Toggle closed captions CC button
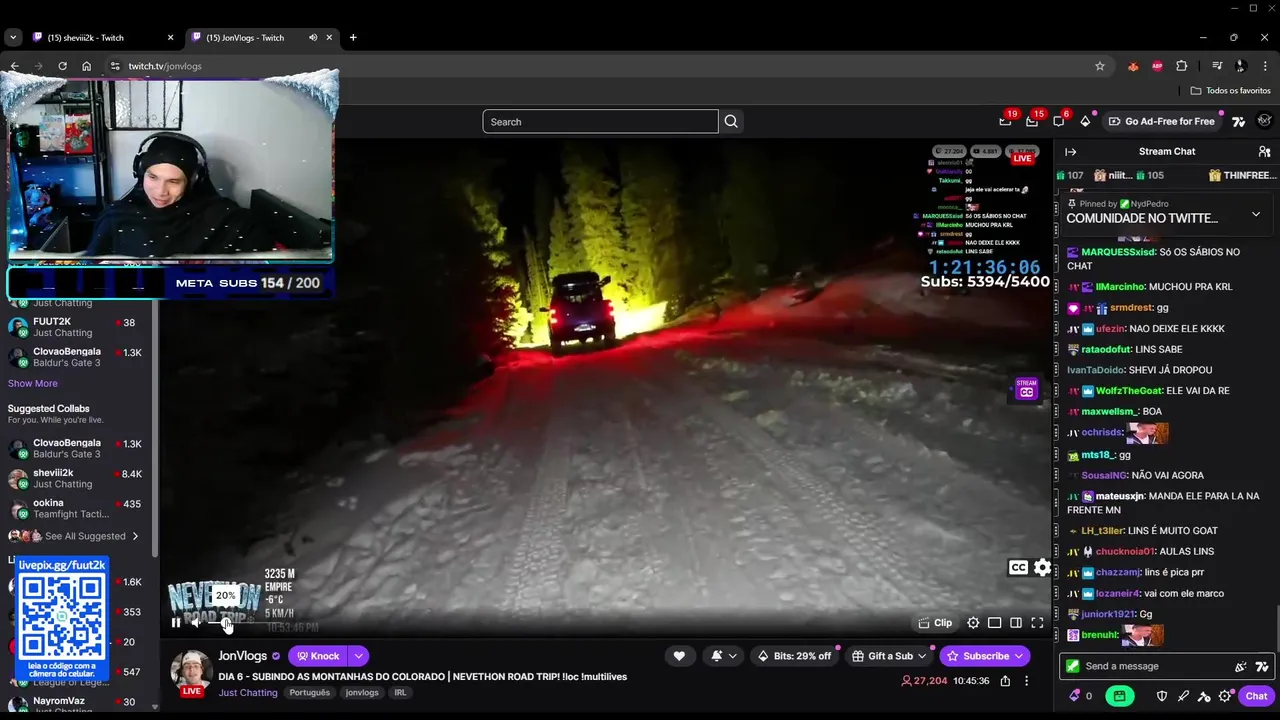Image resolution: width=1280 pixels, height=720 pixels. click(x=1018, y=567)
